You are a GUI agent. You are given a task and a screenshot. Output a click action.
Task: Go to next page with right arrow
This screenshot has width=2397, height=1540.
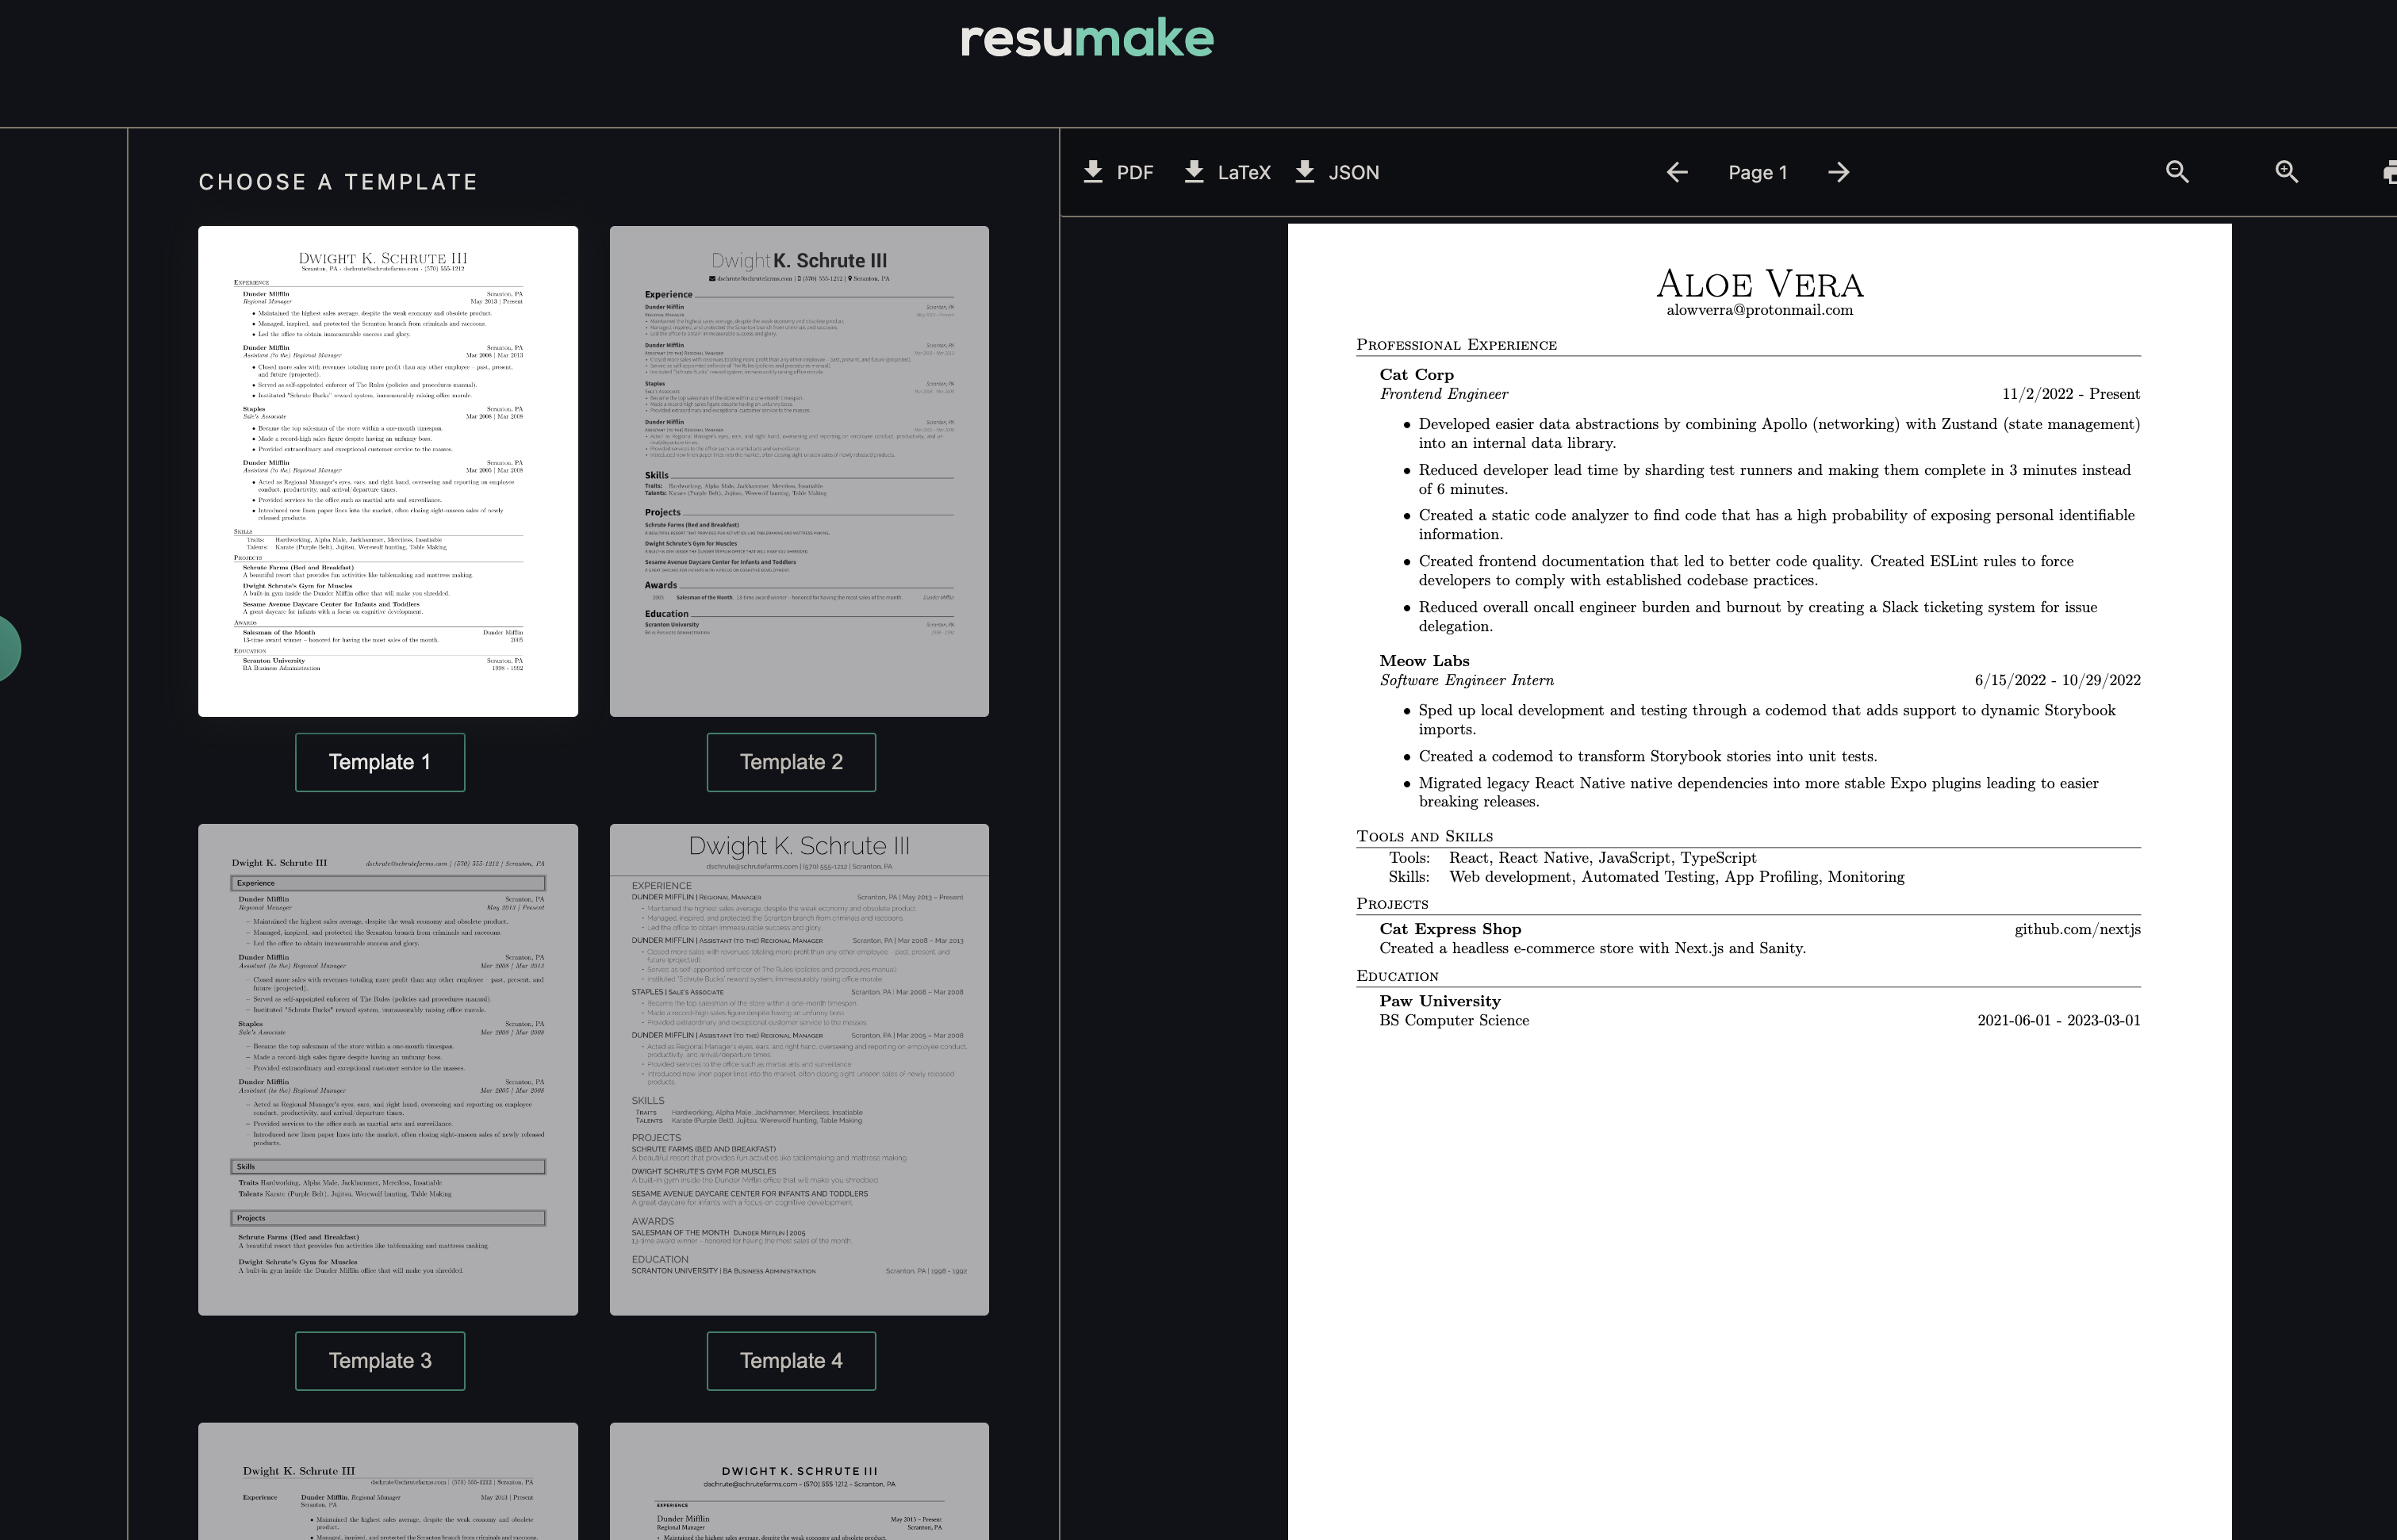[1838, 172]
